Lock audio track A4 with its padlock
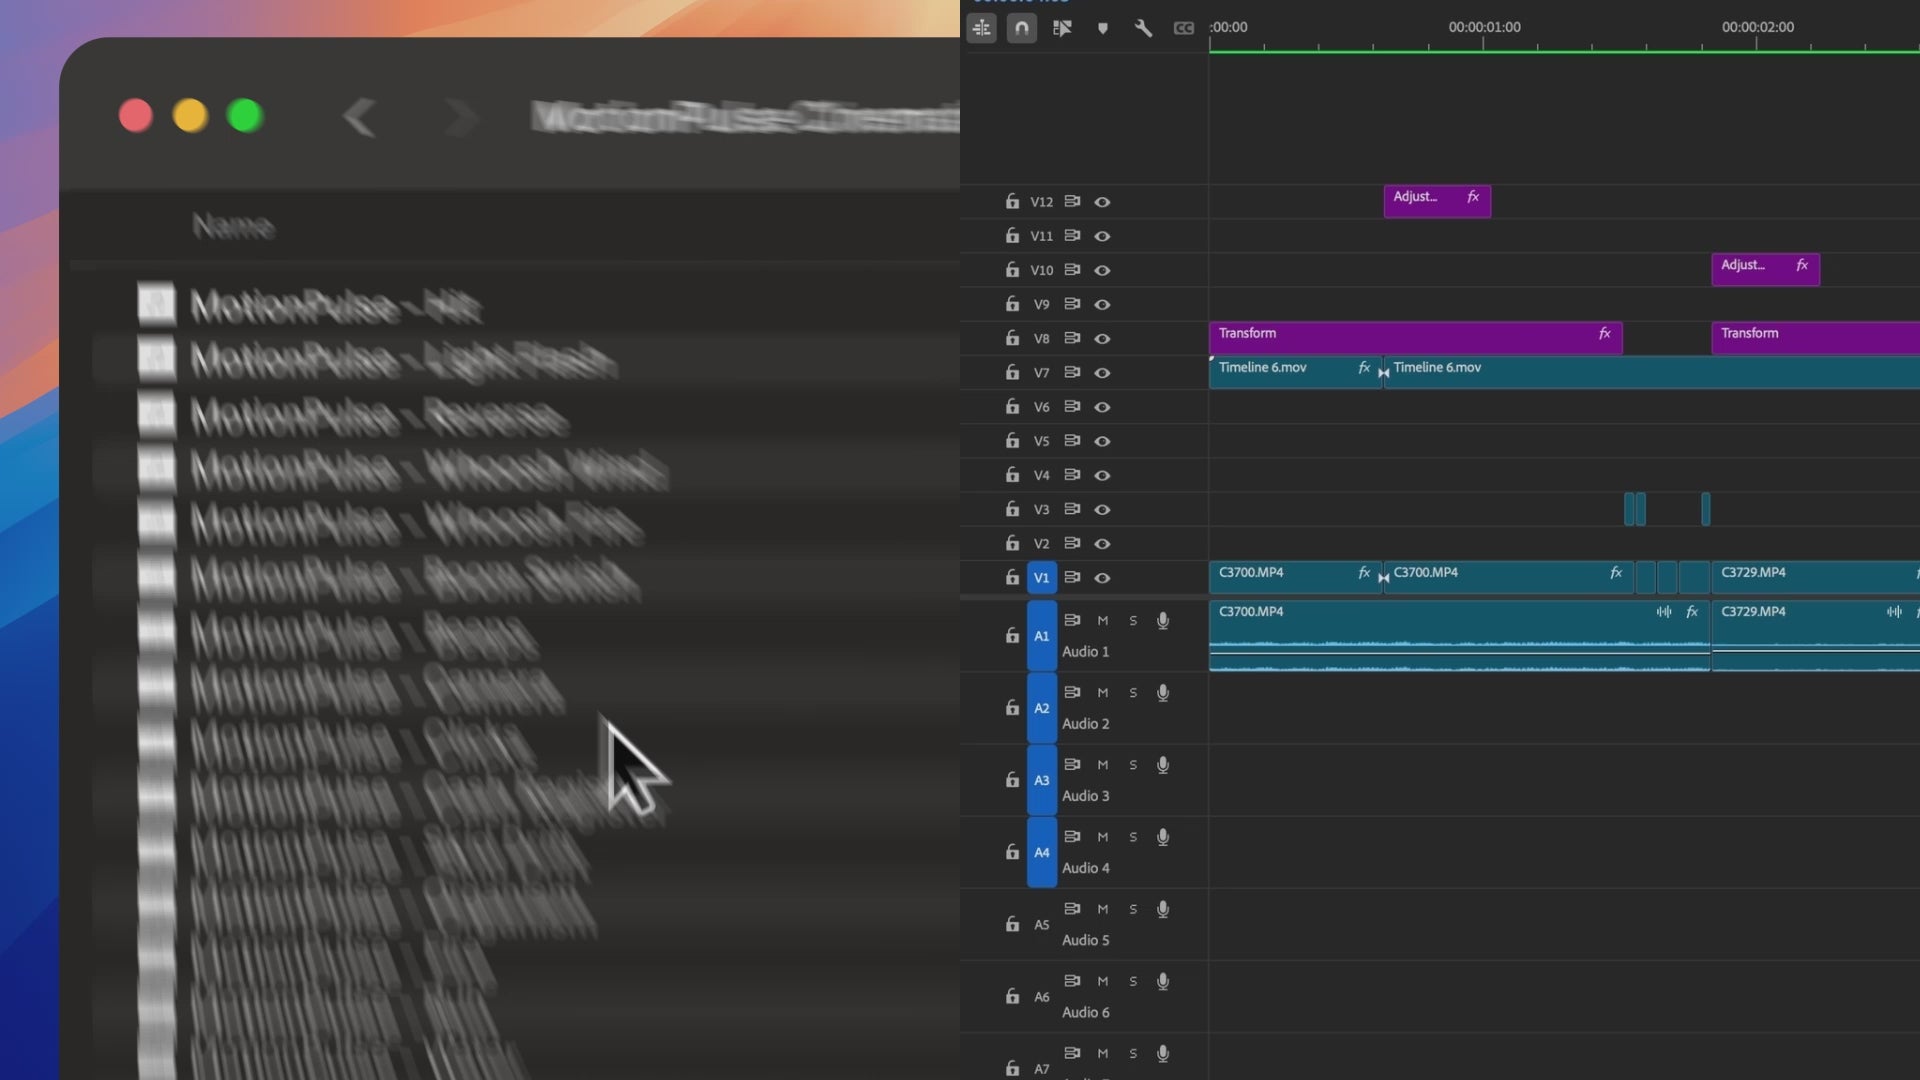1920x1080 pixels. tap(1012, 851)
